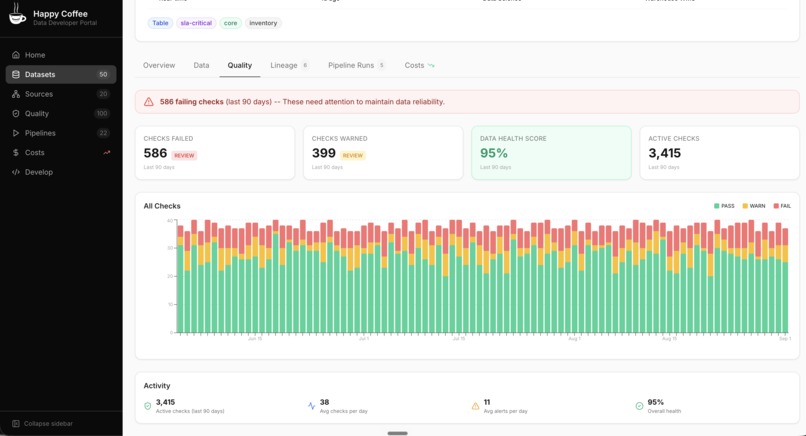Click the Sources count badge 20
806x436 pixels.
tap(103, 94)
